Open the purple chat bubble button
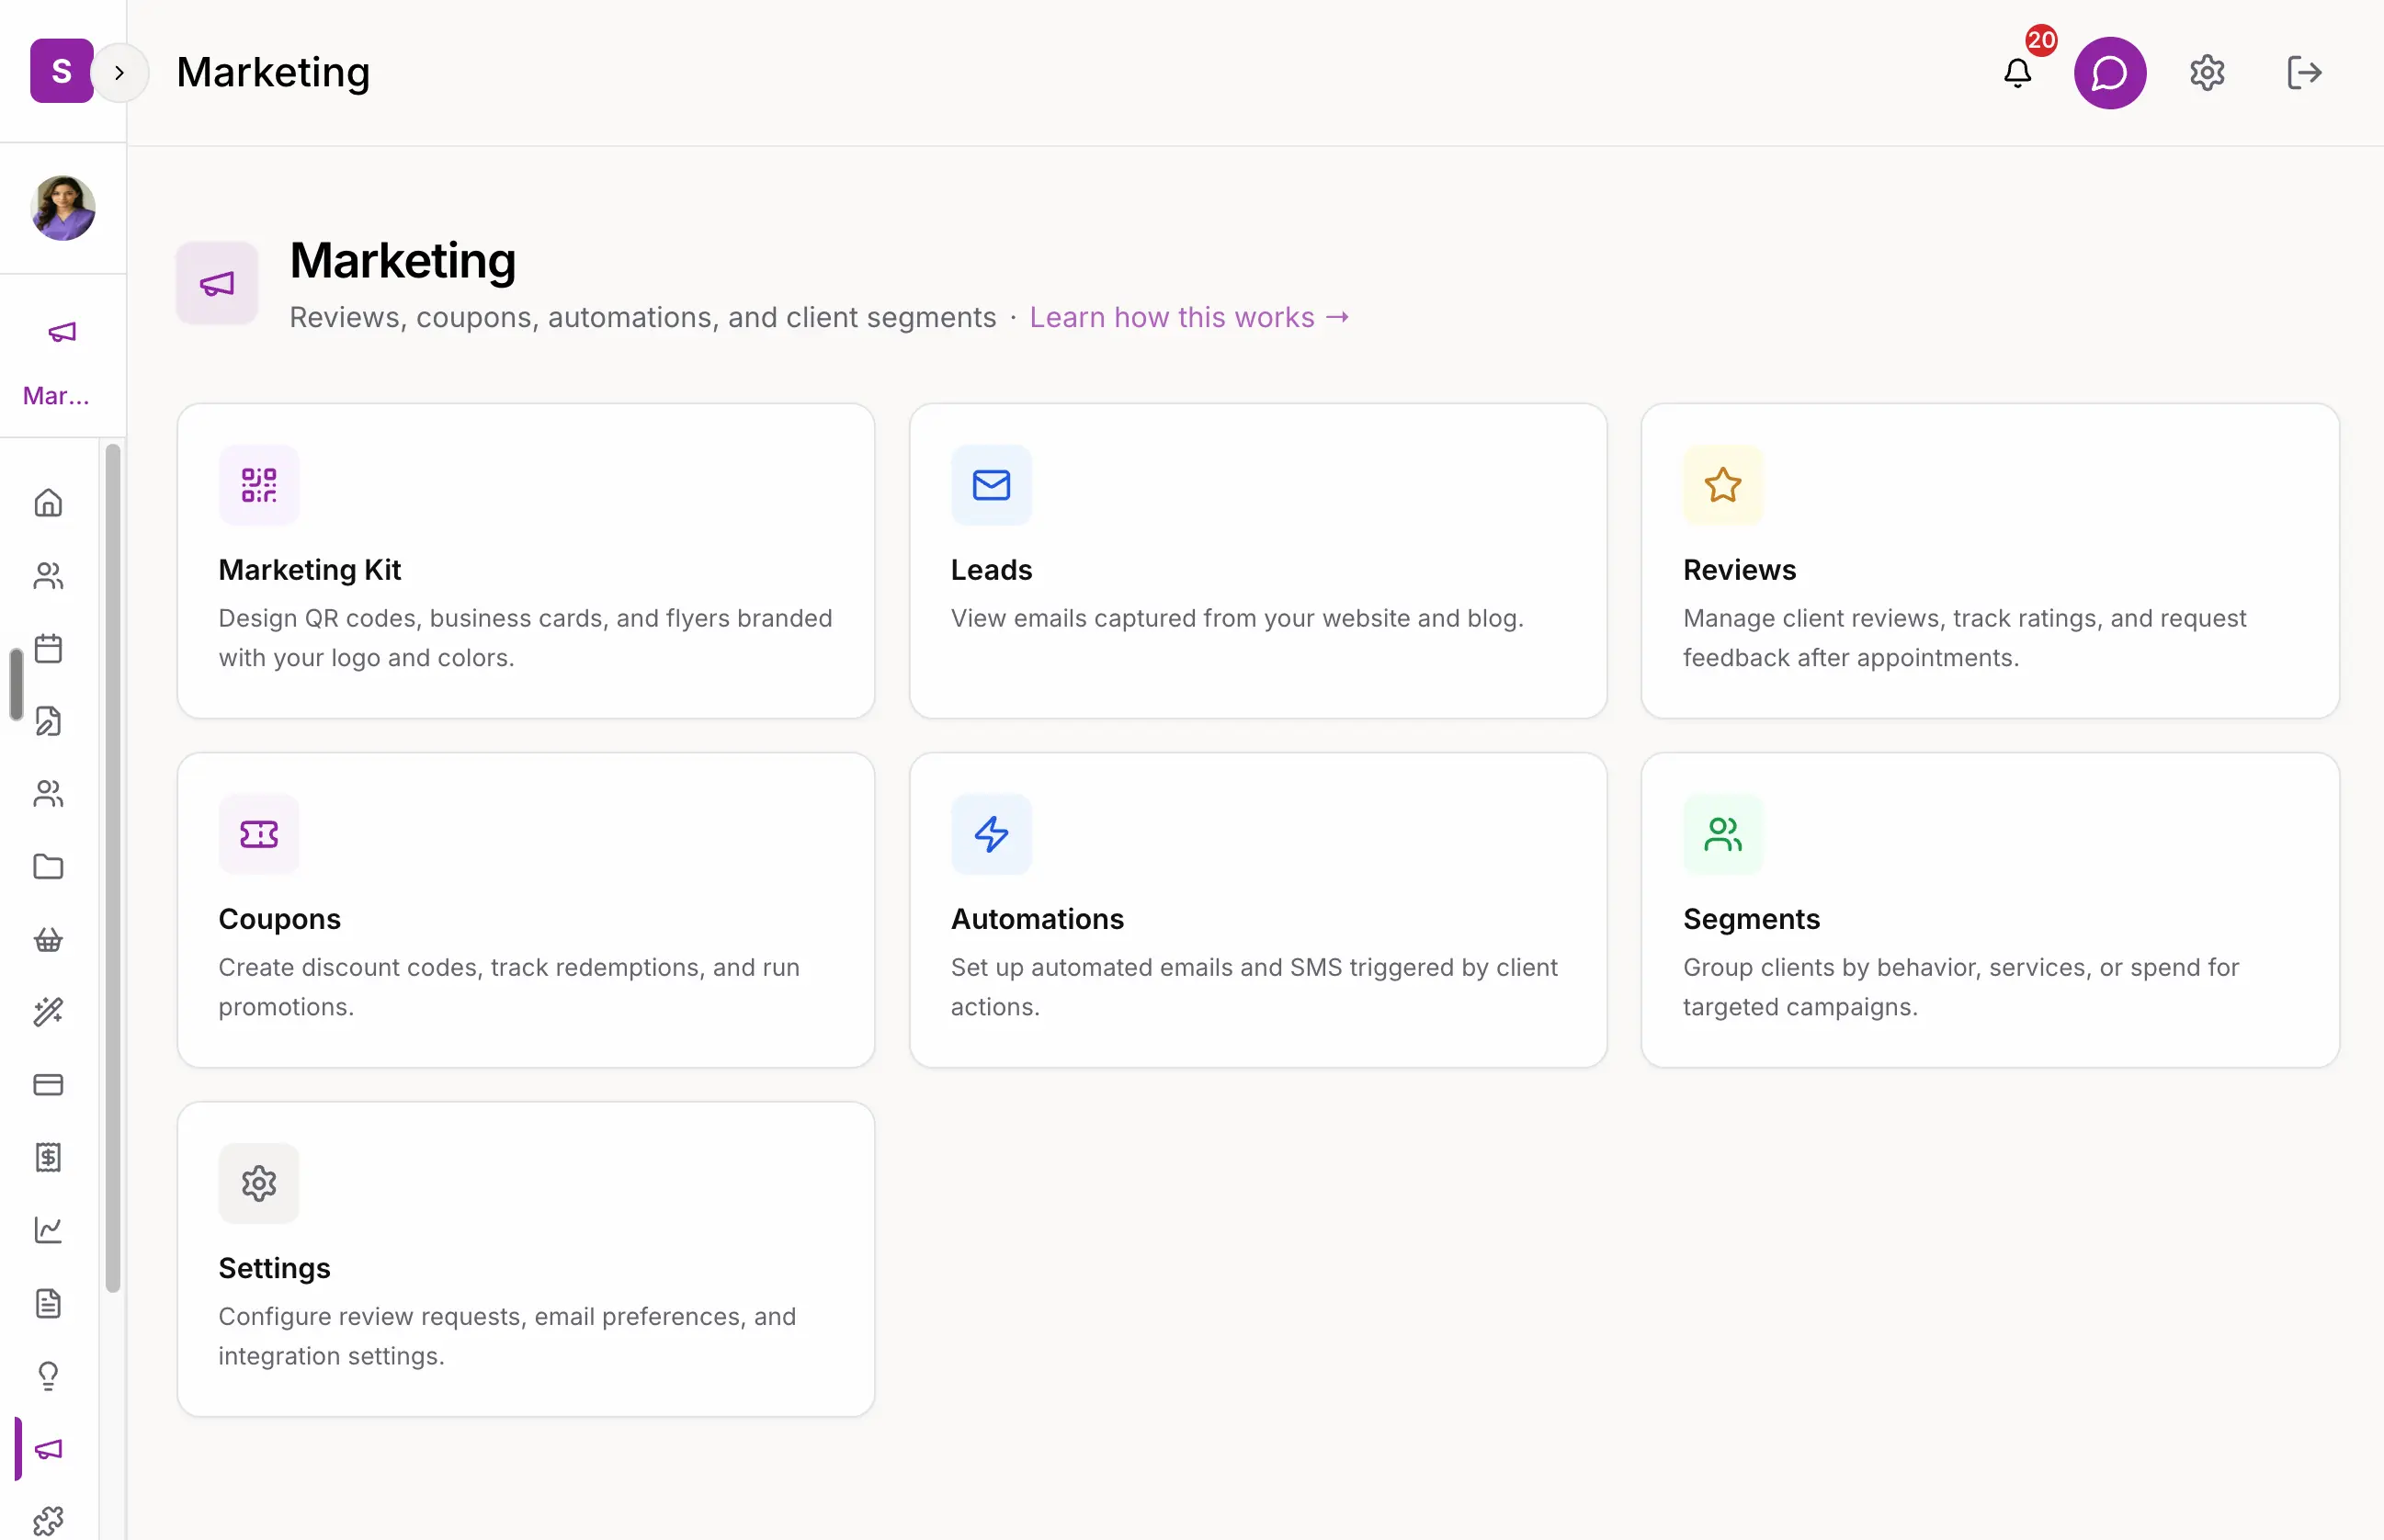This screenshot has width=2384, height=1540. pos(2110,73)
